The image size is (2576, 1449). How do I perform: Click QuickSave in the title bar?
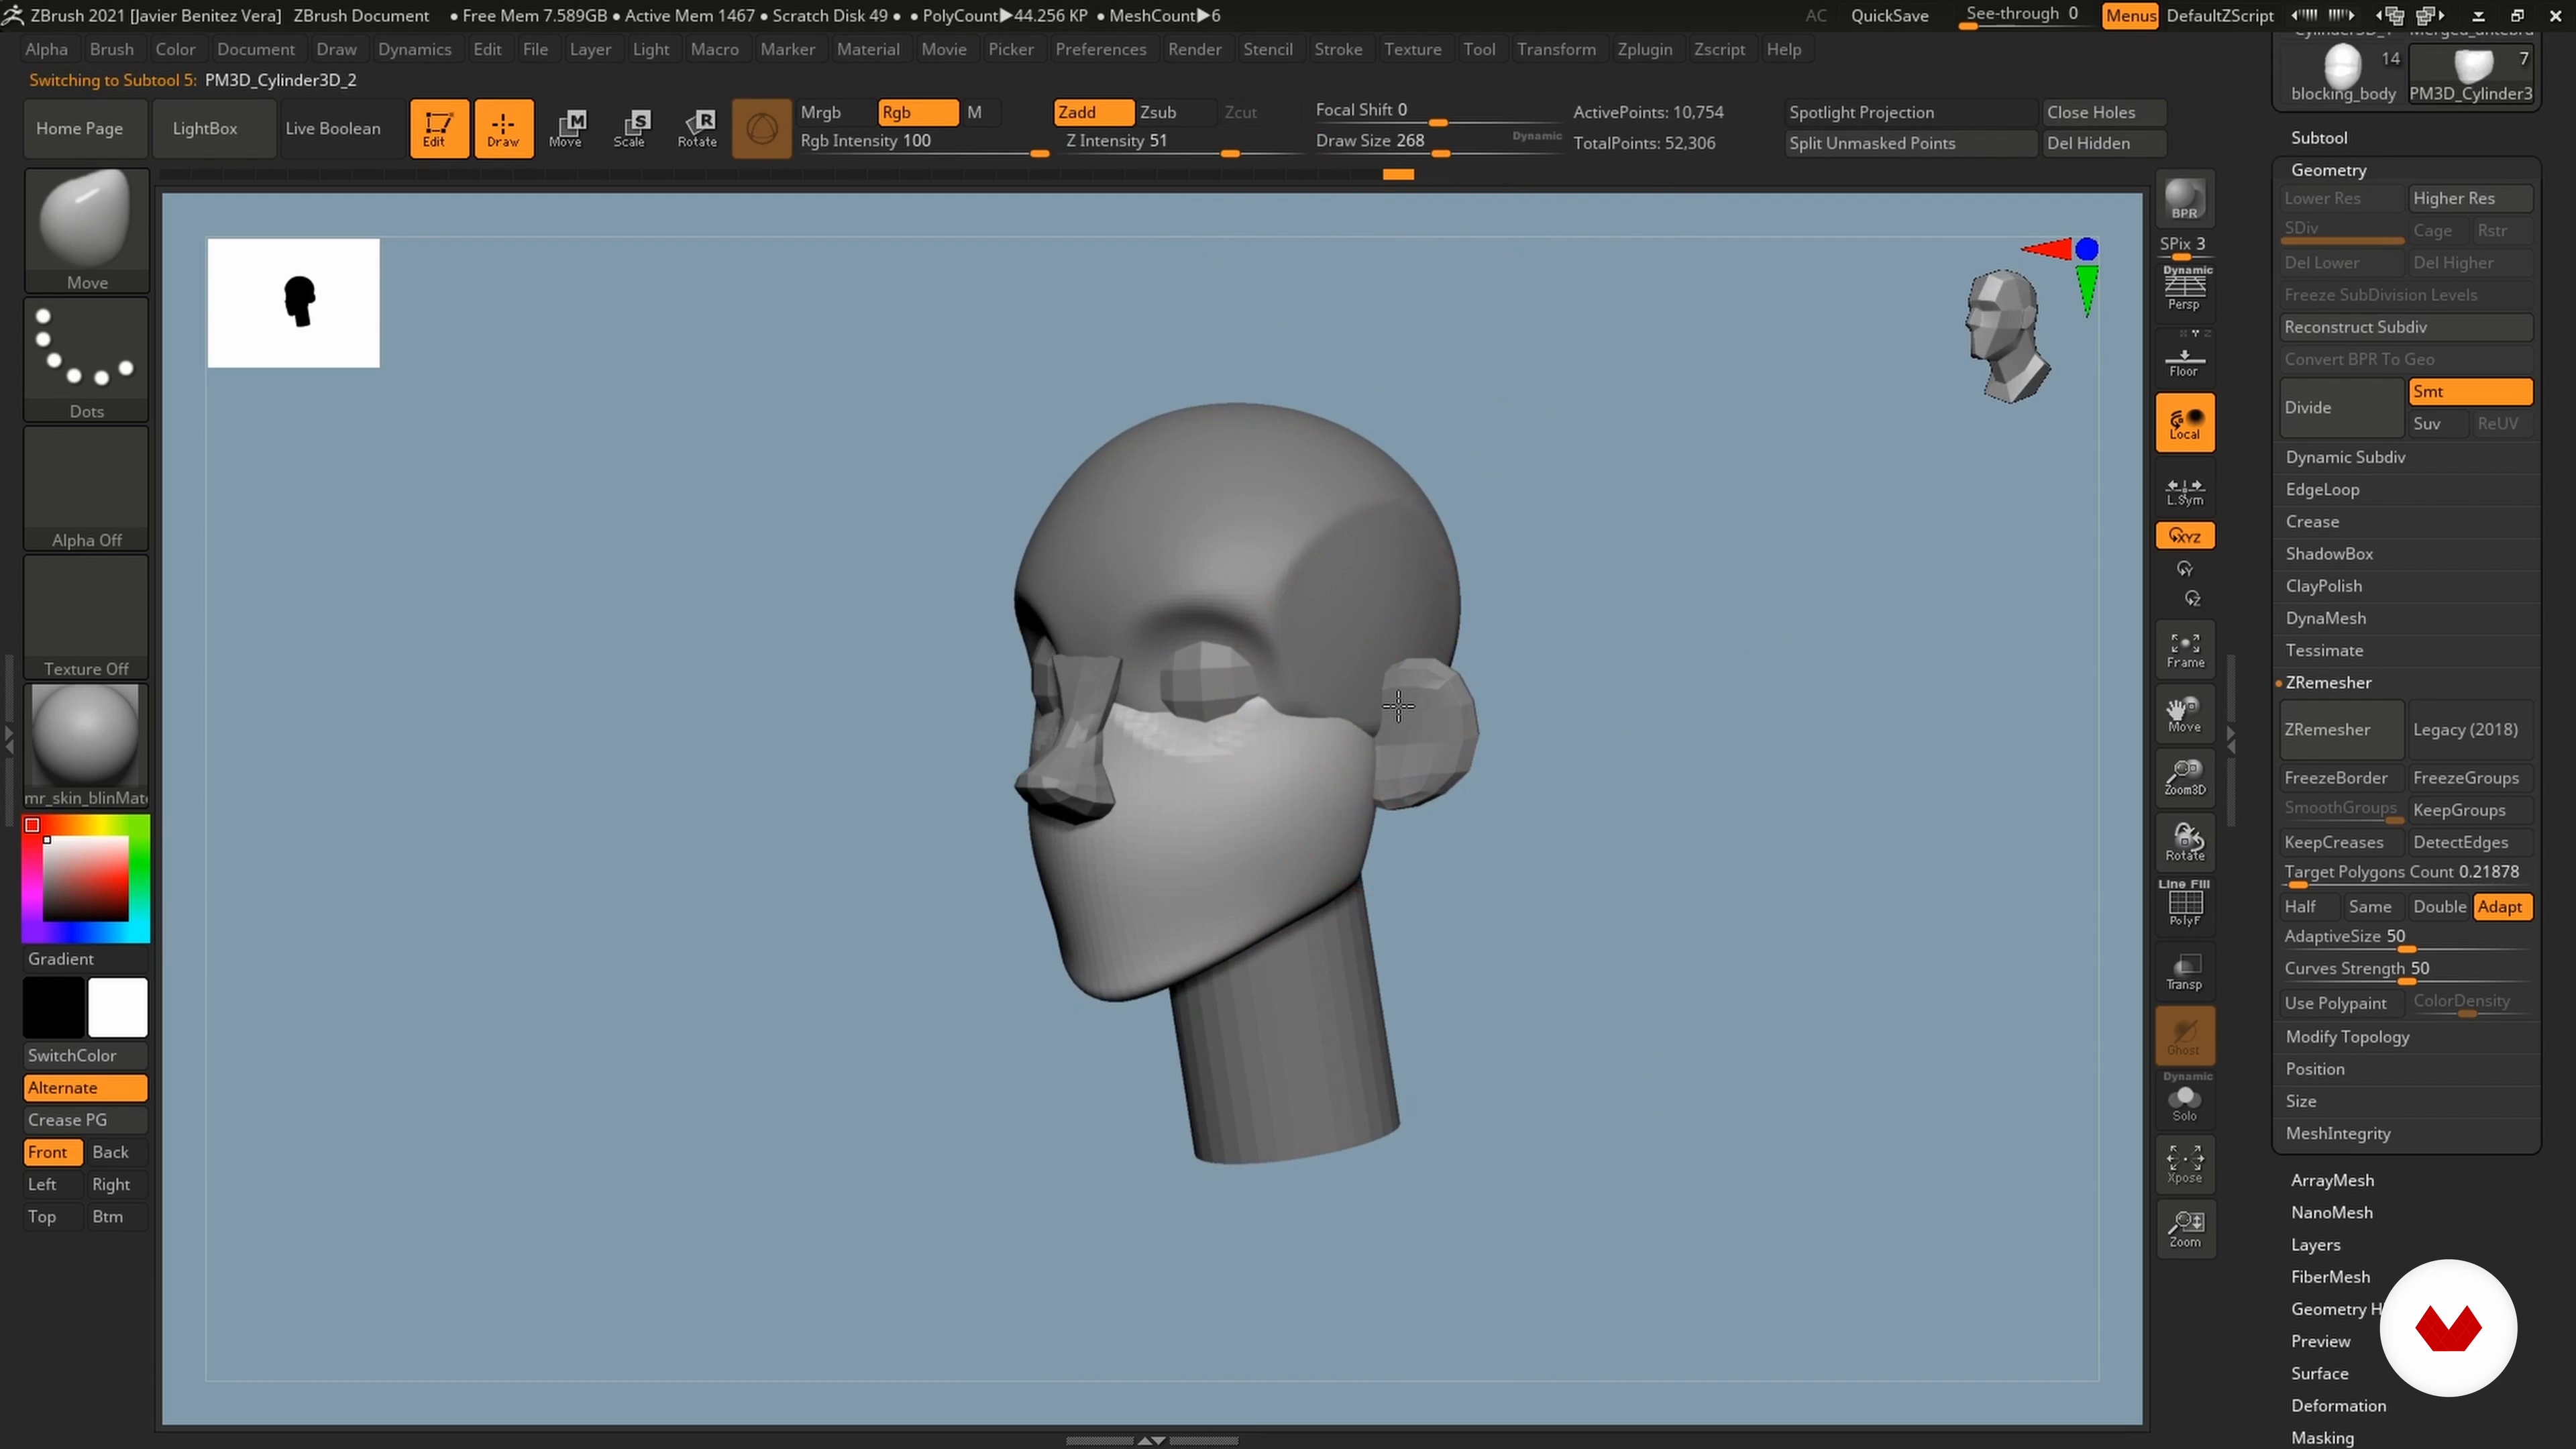pos(1889,15)
